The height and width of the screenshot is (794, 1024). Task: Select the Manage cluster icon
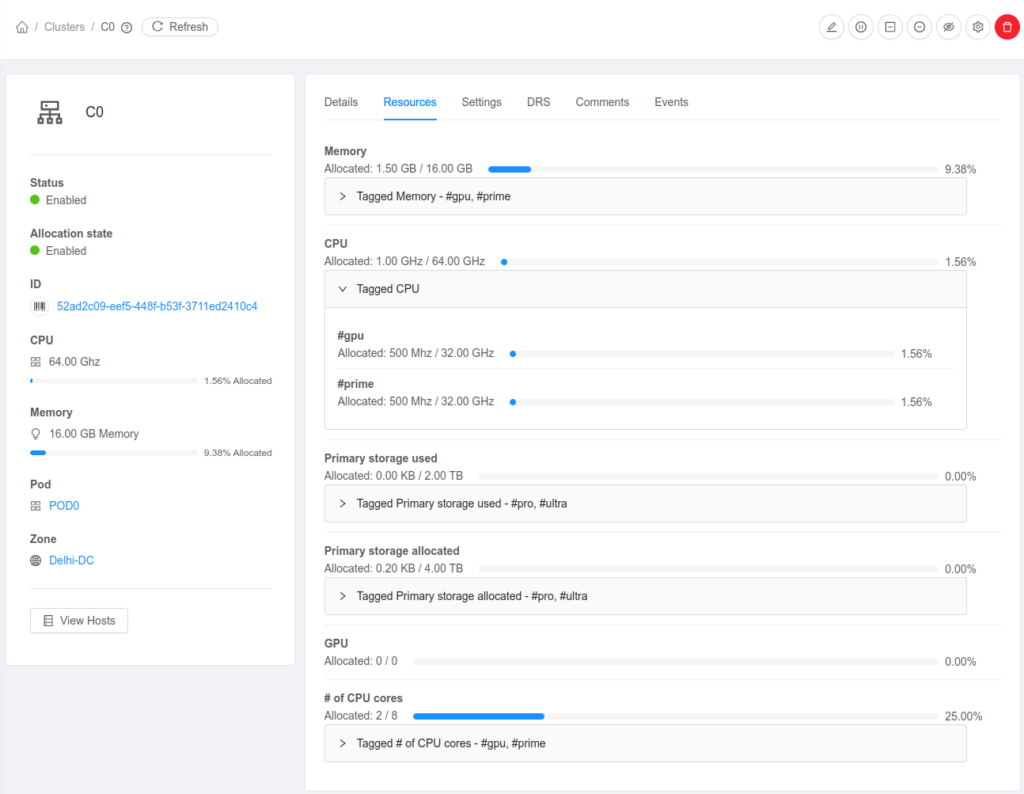coord(890,27)
